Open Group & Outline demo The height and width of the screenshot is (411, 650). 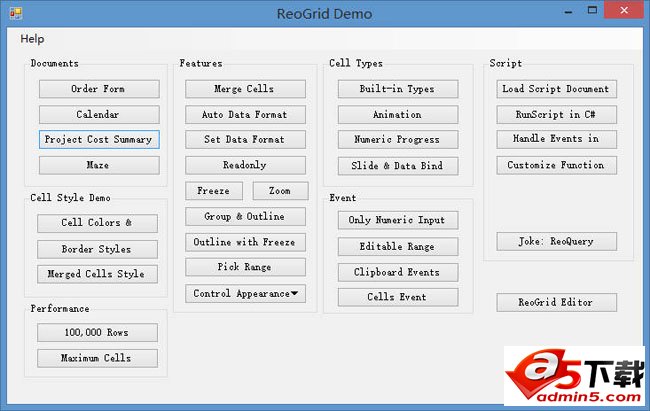[245, 216]
